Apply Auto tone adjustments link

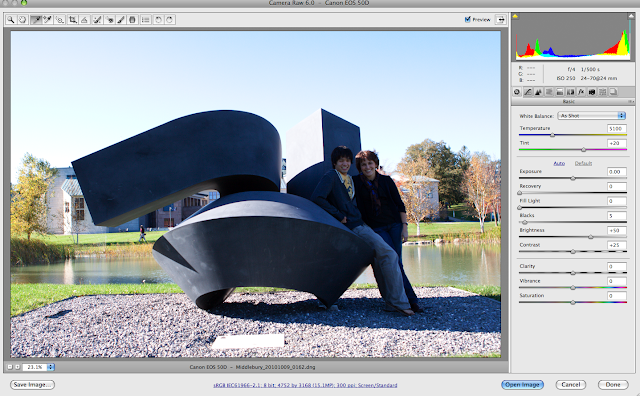click(559, 163)
